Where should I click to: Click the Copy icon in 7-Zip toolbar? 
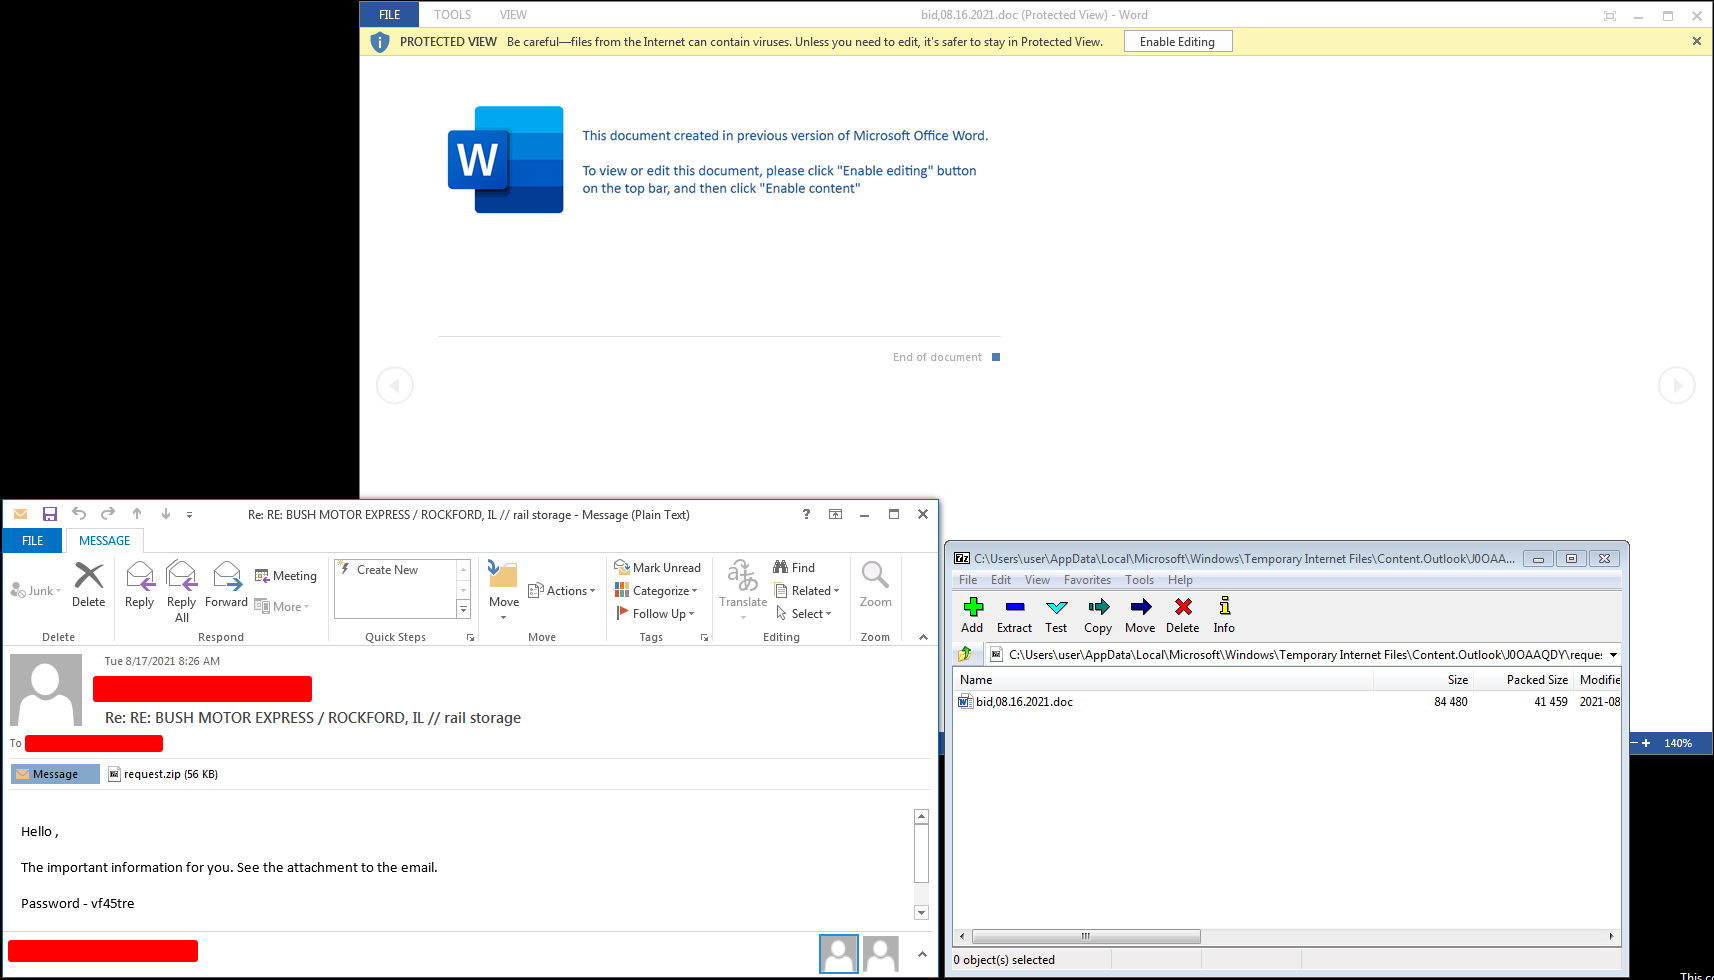click(1097, 613)
